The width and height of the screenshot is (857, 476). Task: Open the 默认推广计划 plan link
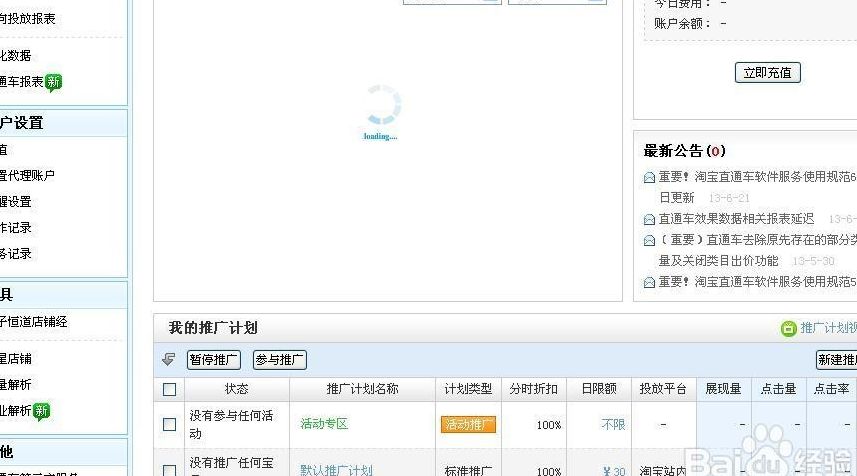coord(336,470)
